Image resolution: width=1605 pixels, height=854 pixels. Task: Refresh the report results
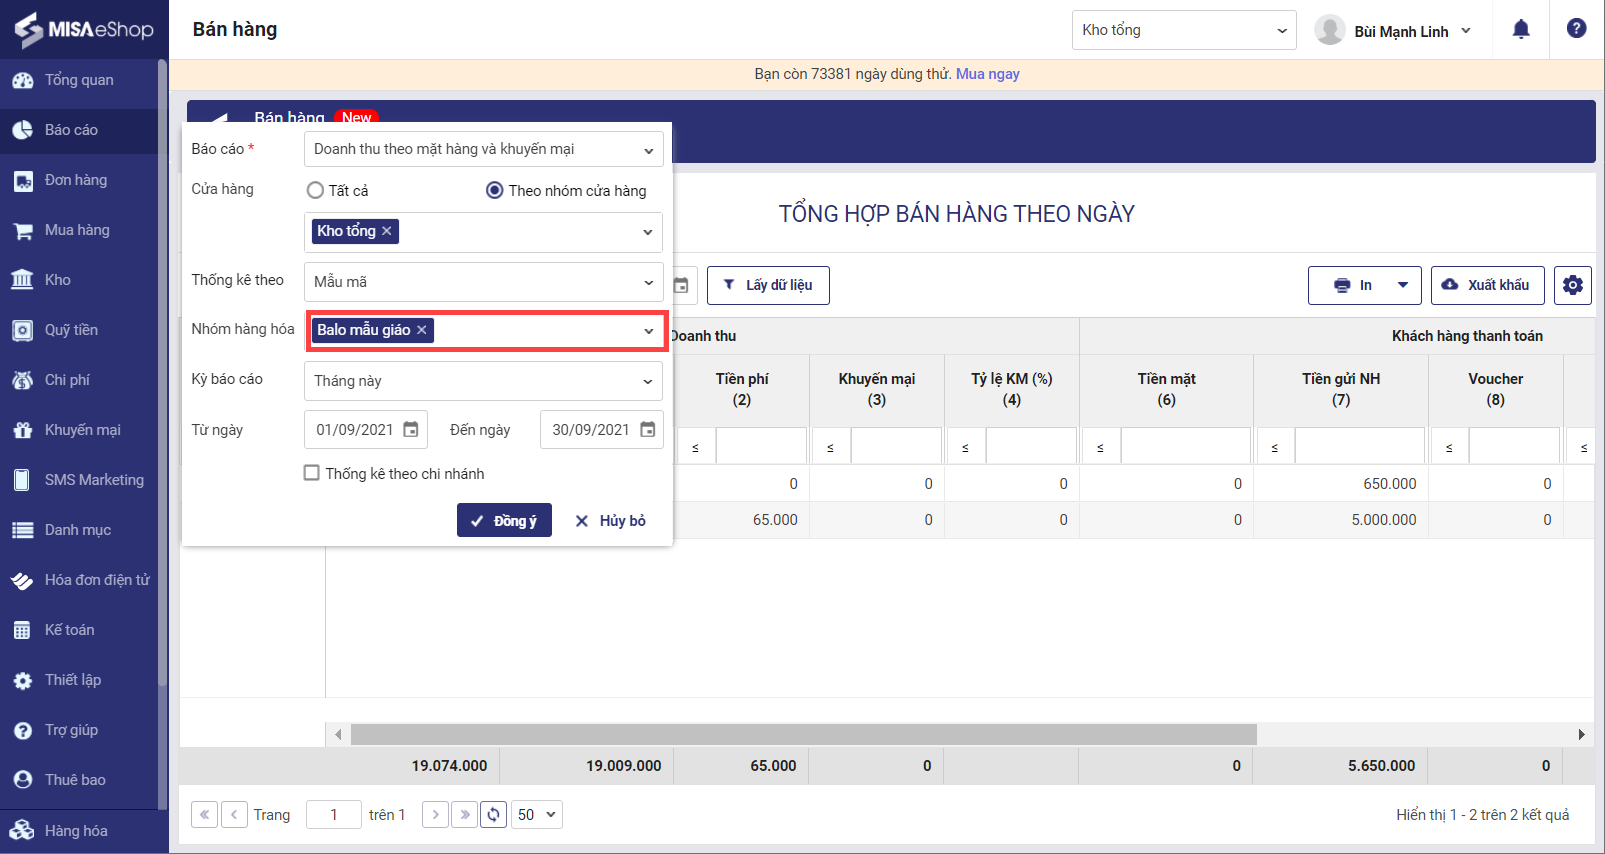pyautogui.click(x=494, y=814)
